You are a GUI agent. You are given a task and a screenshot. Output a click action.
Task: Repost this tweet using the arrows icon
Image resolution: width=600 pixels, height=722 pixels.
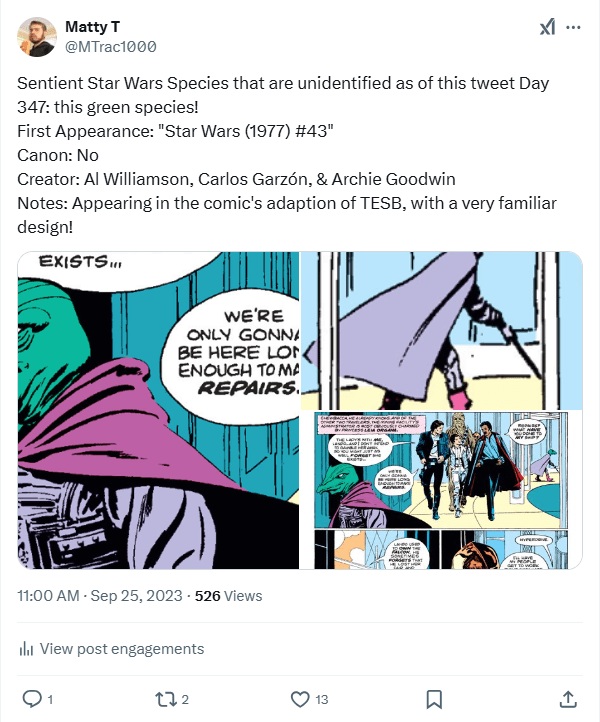pos(164,698)
